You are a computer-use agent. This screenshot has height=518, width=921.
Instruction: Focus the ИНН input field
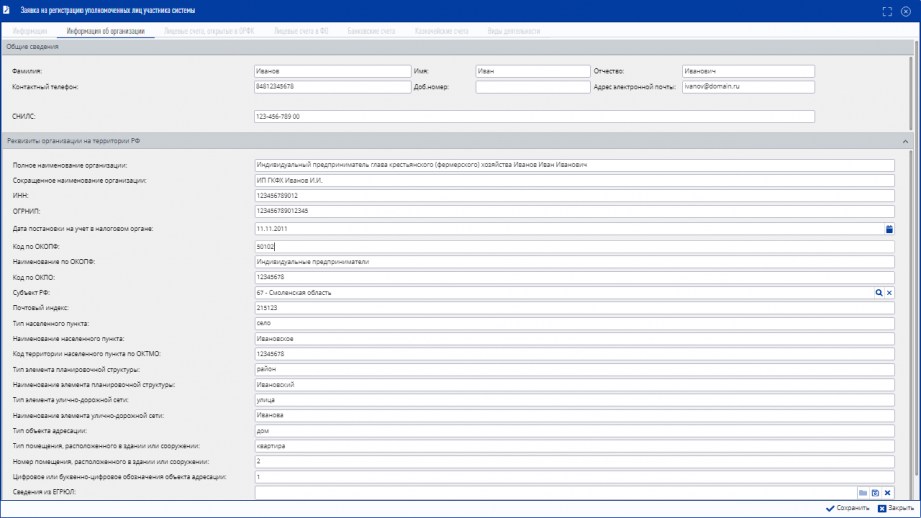pyautogui.click(x=574, y=196)
